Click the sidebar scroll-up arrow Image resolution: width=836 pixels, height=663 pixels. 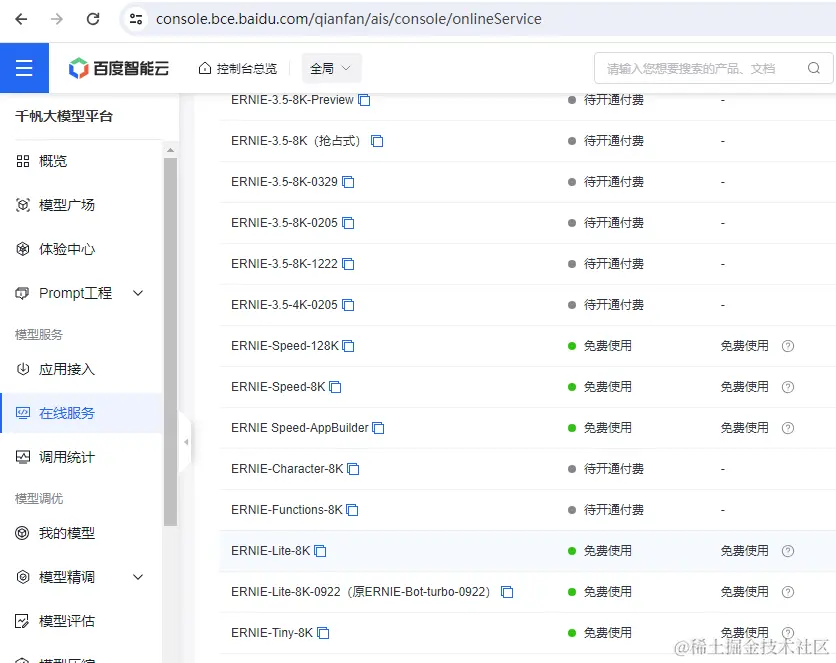tap(171, 150)
